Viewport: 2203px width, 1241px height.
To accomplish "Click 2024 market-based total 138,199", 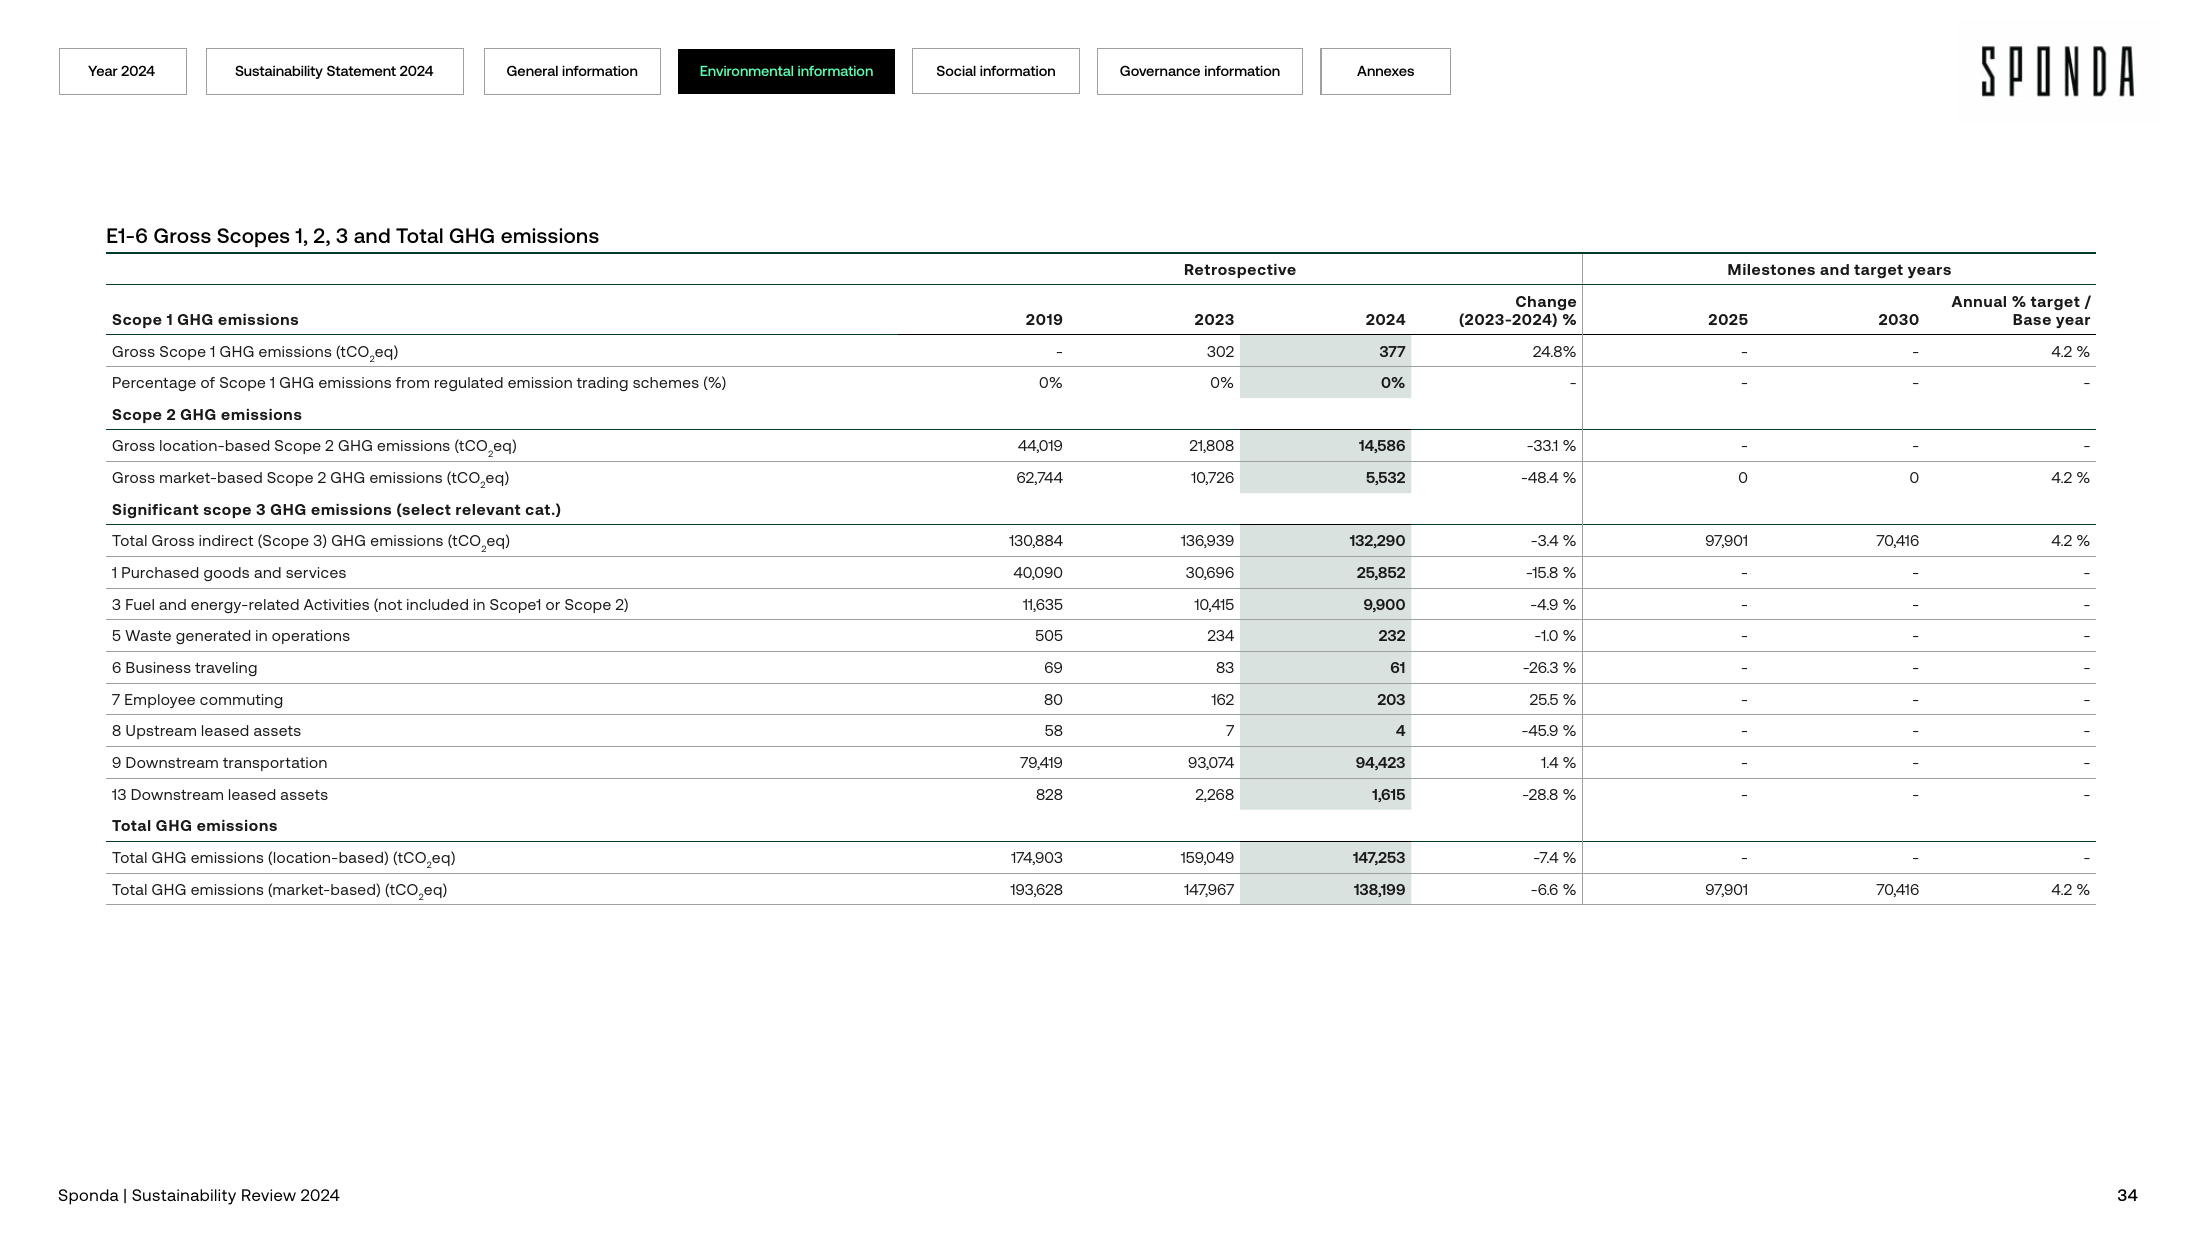I will click(x=1379, y=890).
